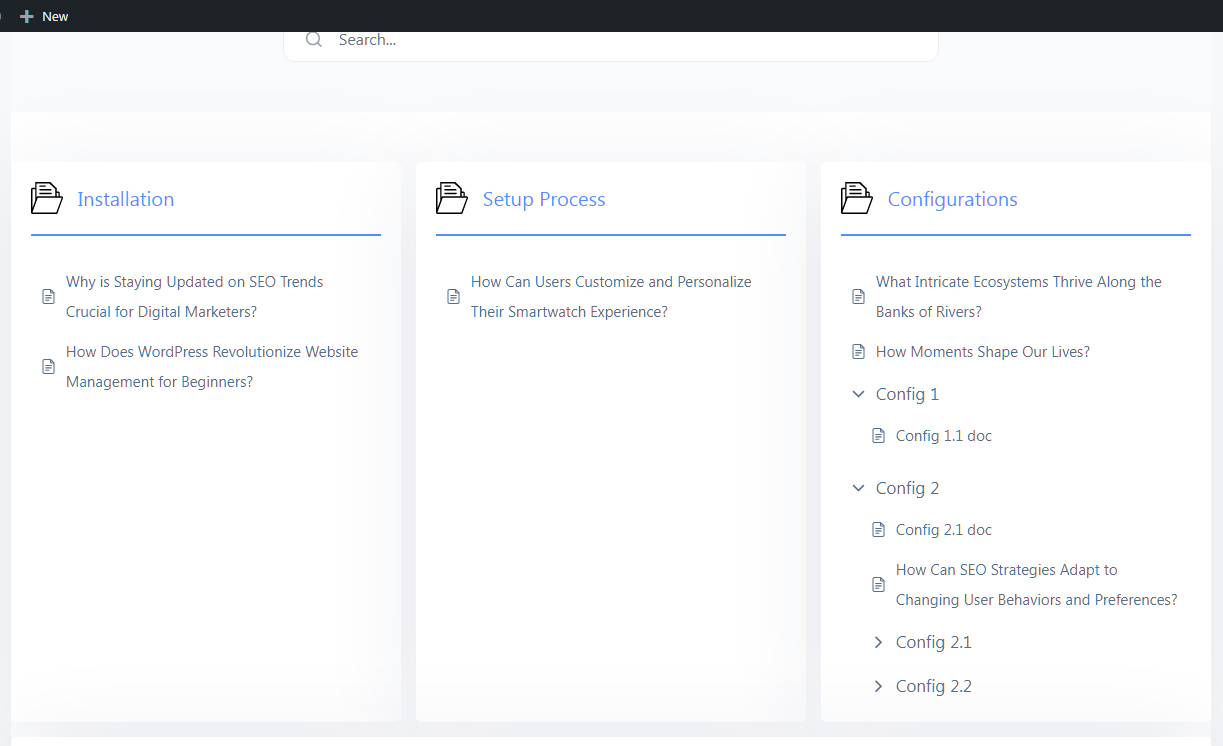This screenshot has width=1223, height=746.
Task: Open the Config 1.1 doc link
Action: pyautogui.click(x=944, y=436)
